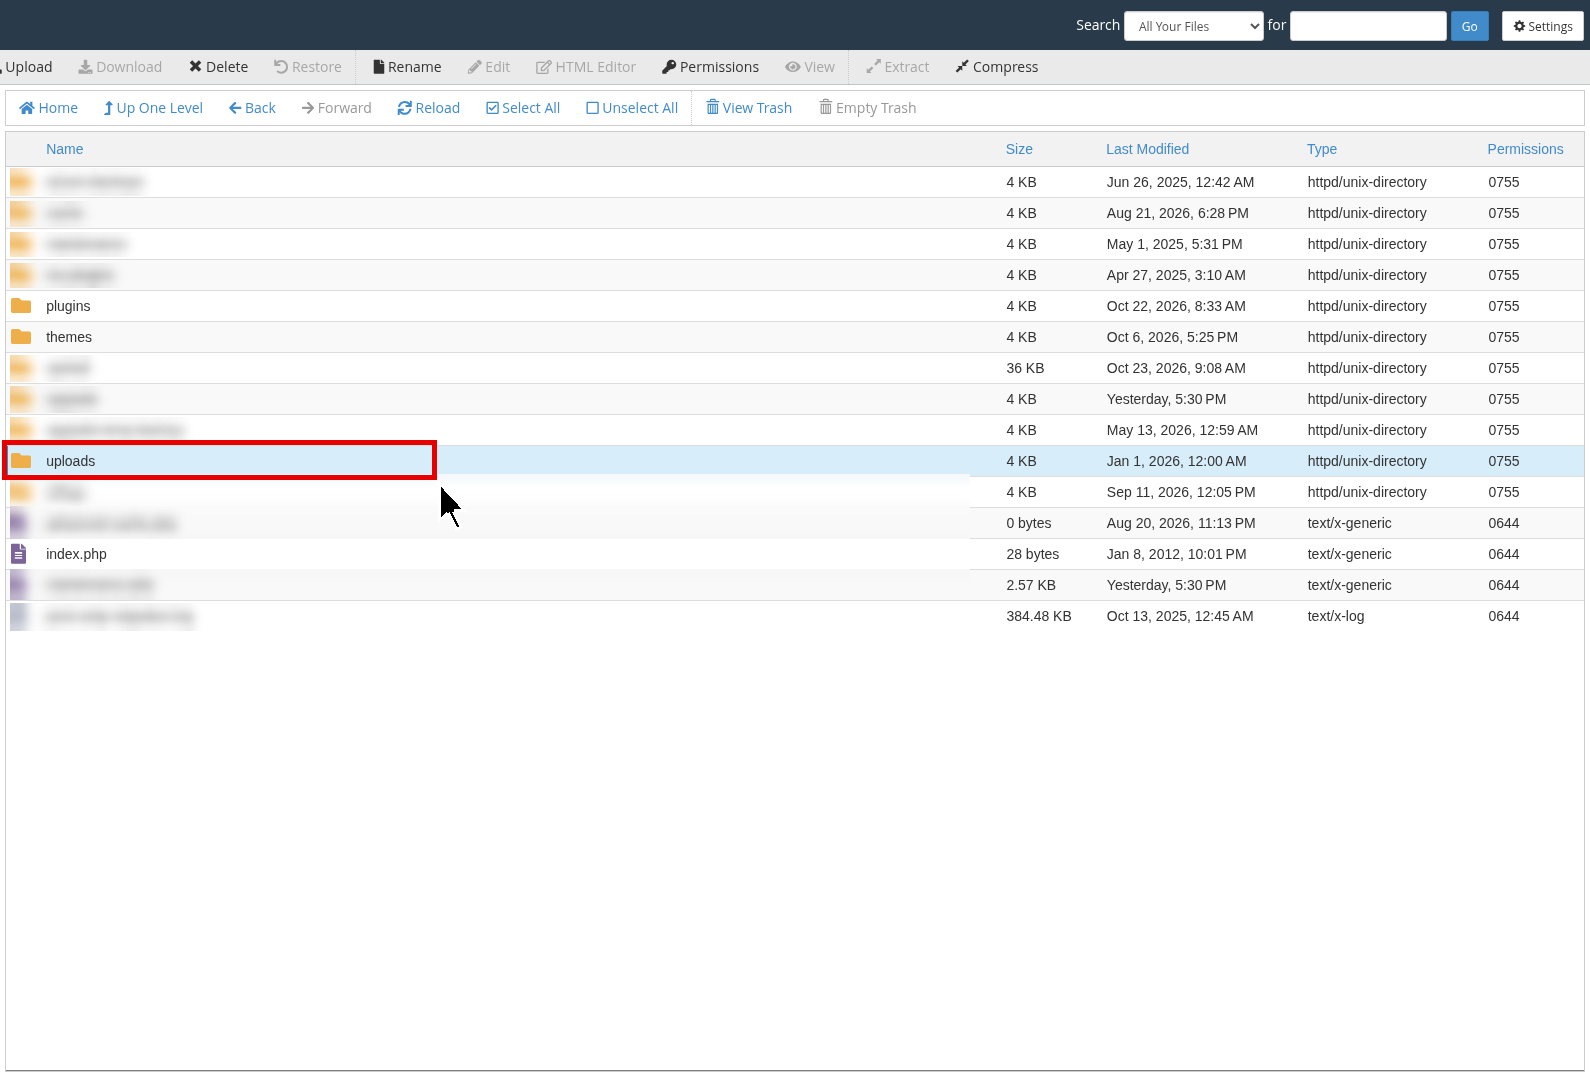Click the View toolbar button

coord(810,67)
